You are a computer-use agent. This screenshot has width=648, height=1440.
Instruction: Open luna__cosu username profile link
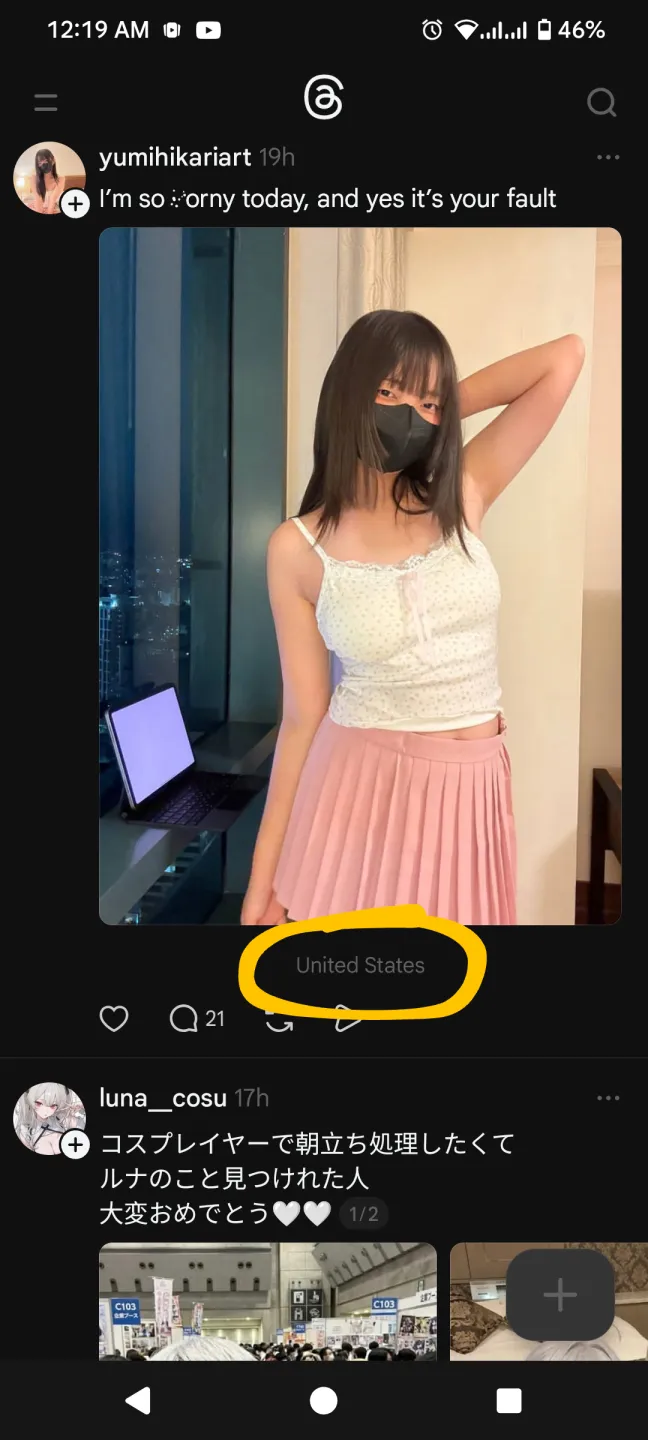click(x=163, y=1098)
